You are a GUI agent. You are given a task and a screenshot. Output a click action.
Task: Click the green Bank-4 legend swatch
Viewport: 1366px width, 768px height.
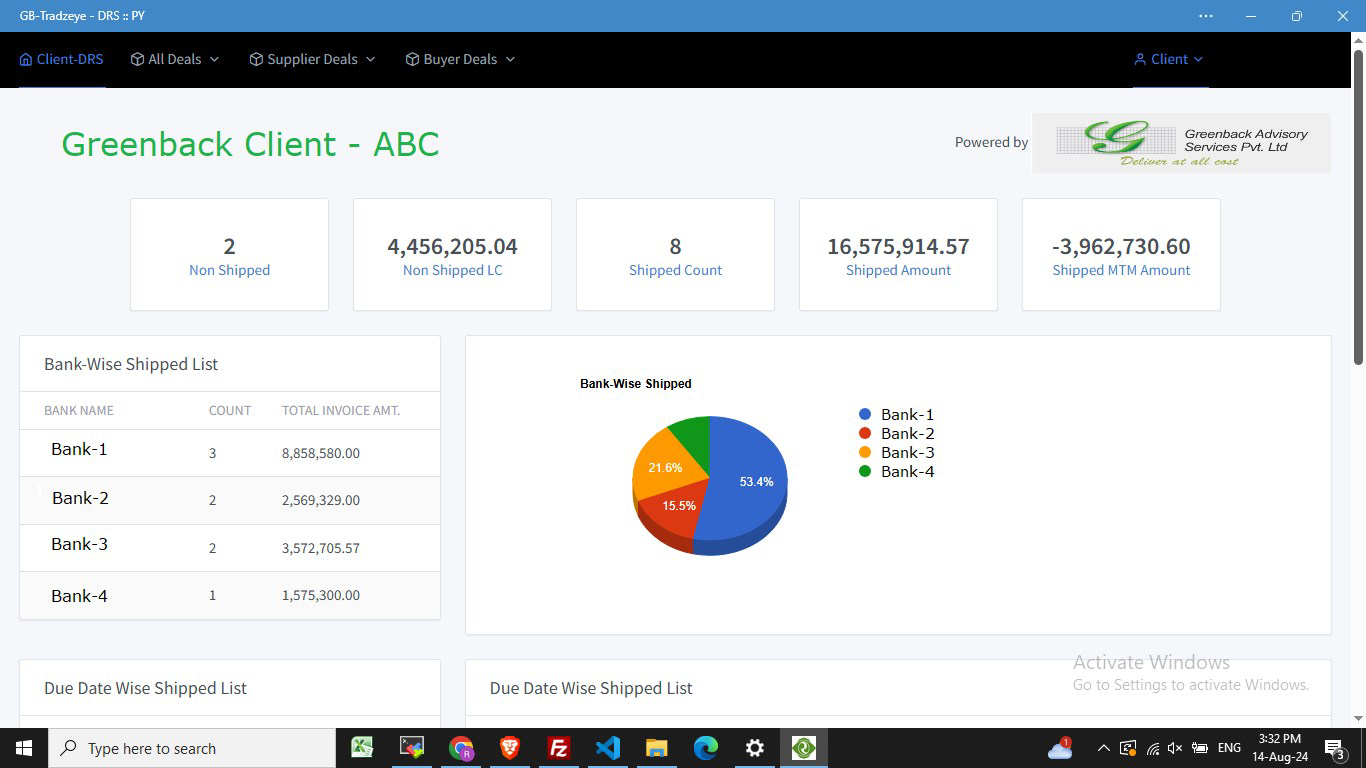pyautogui.click(x=865, y=471)
